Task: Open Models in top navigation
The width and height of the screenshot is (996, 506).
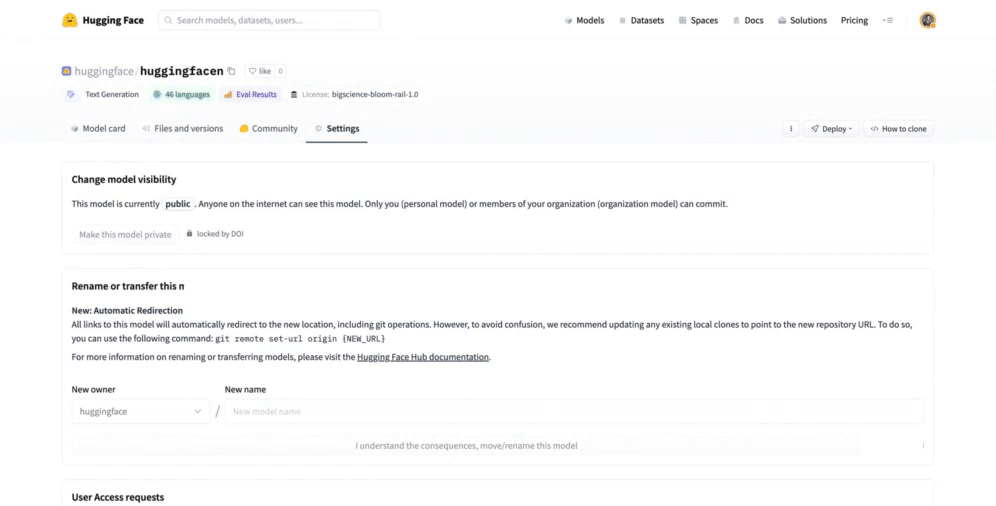Action: pos(584,20)
